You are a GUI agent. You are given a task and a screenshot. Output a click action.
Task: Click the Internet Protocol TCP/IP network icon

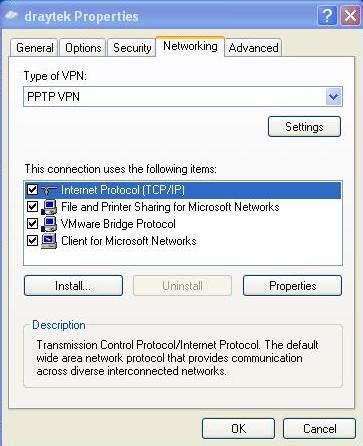[x=49, y=190]
